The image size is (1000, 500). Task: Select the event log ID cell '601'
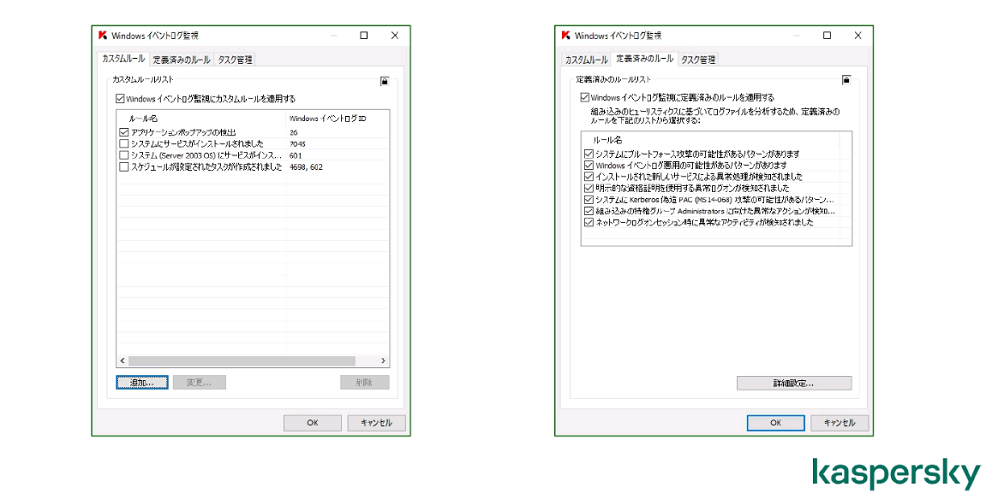click(x=295, y=156)
